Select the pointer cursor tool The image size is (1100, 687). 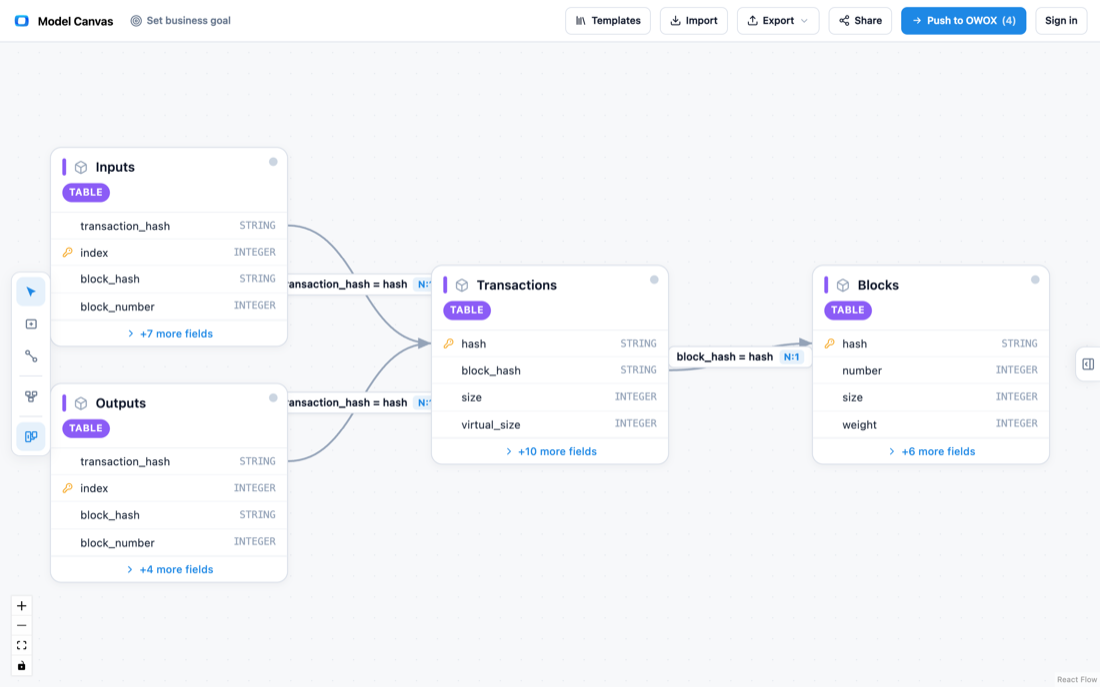pos(31,292)
